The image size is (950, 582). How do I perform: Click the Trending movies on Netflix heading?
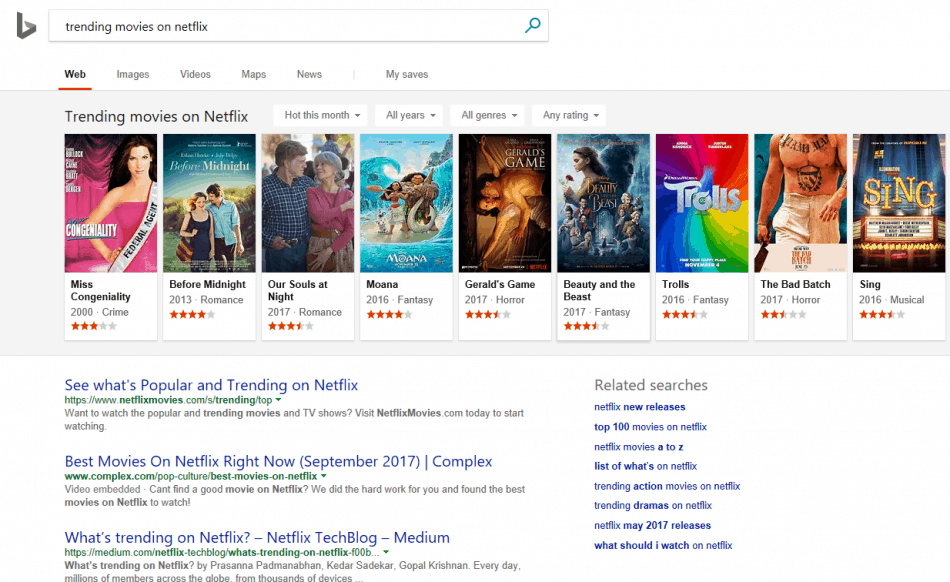pos(156,116)
